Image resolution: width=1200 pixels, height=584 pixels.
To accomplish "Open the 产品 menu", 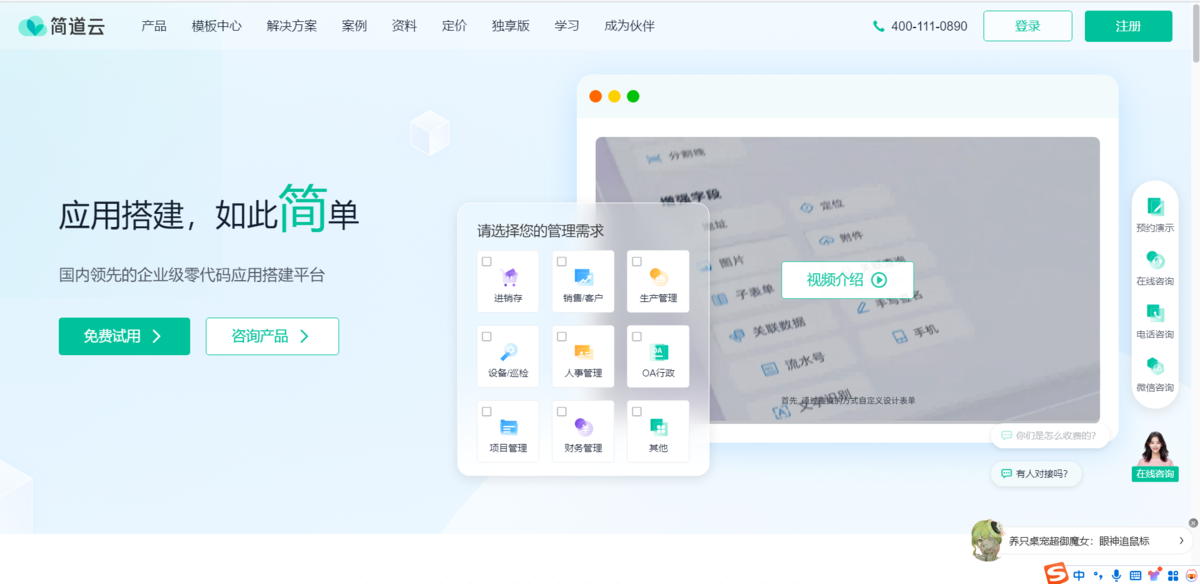I will point(154,26).
